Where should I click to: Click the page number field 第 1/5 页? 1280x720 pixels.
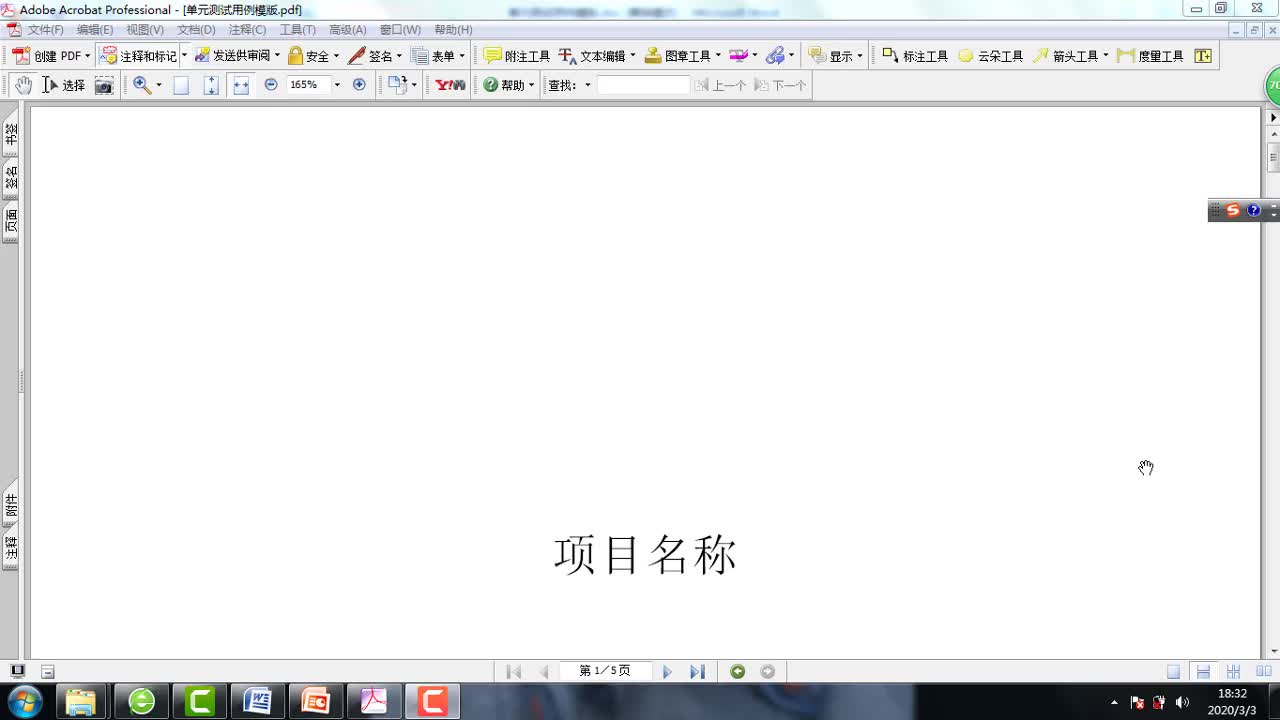[605, 671]
